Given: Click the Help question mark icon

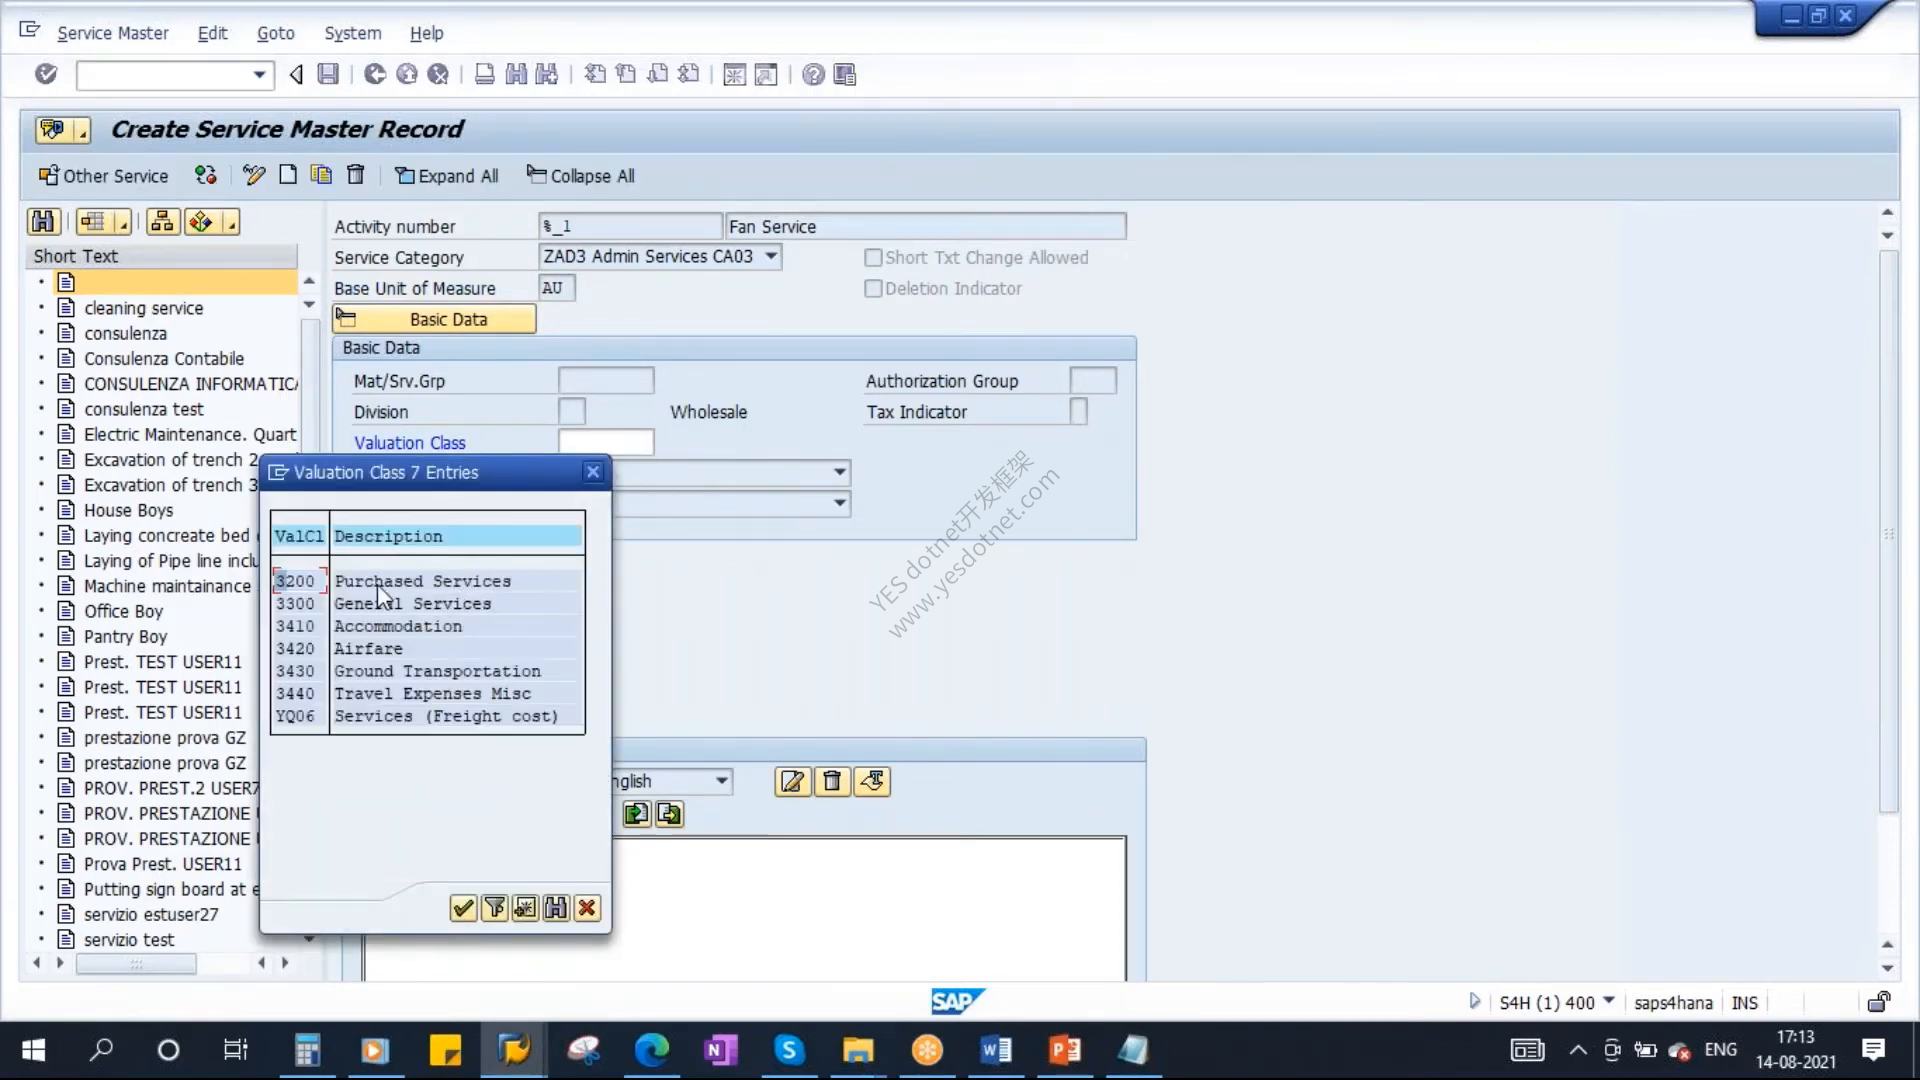Looking at the screenshot, I should coord(814,74).
